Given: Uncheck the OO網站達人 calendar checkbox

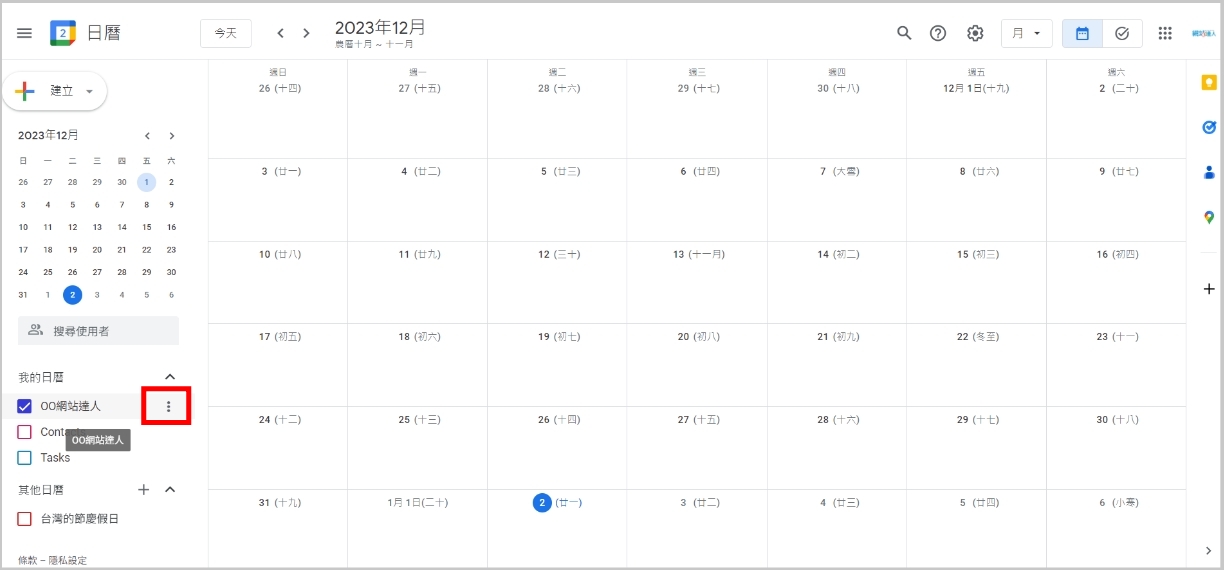Looking at the screenshot, I should pos(25,406).
